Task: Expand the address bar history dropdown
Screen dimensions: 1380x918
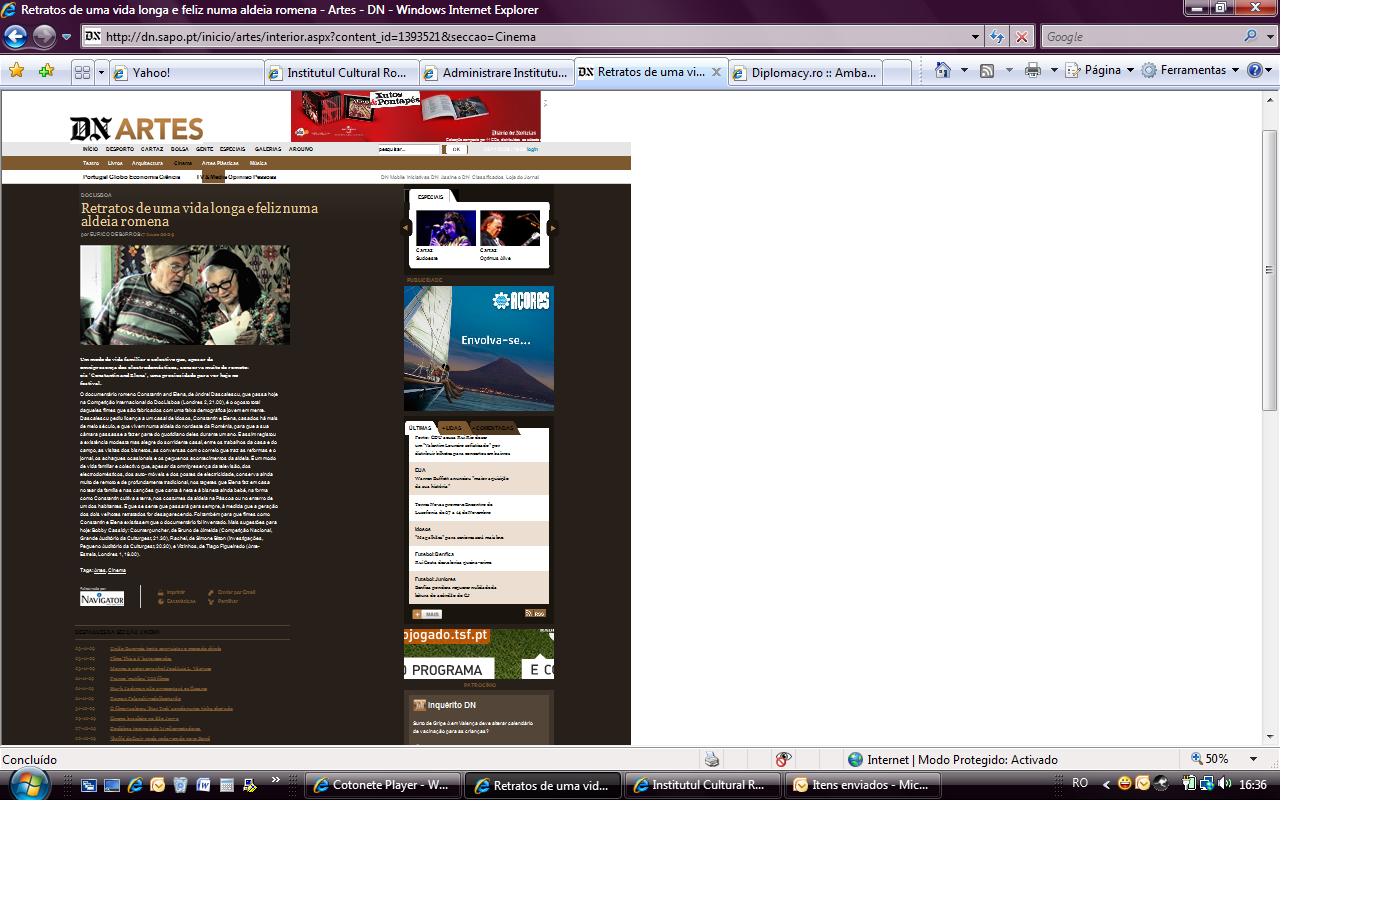Action: click(976, 37)
